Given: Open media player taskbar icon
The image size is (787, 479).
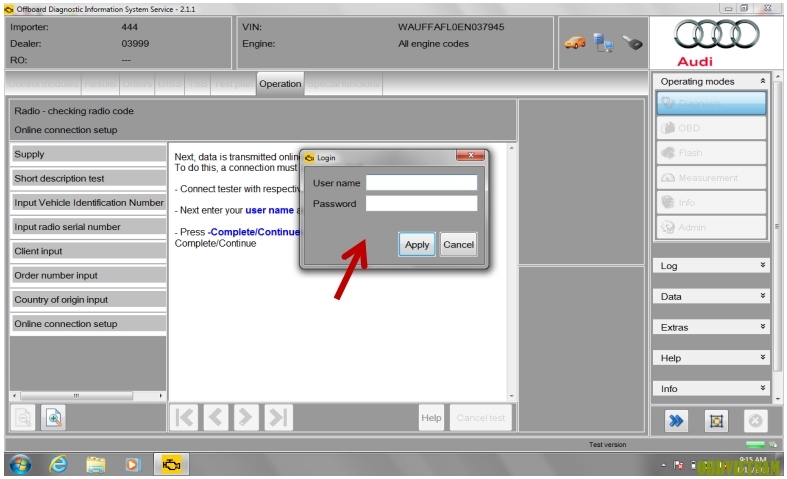Looking at the screenshot, I should [133, 464].
